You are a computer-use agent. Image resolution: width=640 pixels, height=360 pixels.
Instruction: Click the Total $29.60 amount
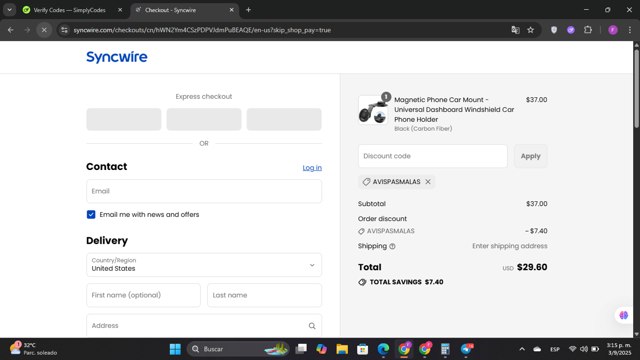pyautogui.click(x=532, y=267)
